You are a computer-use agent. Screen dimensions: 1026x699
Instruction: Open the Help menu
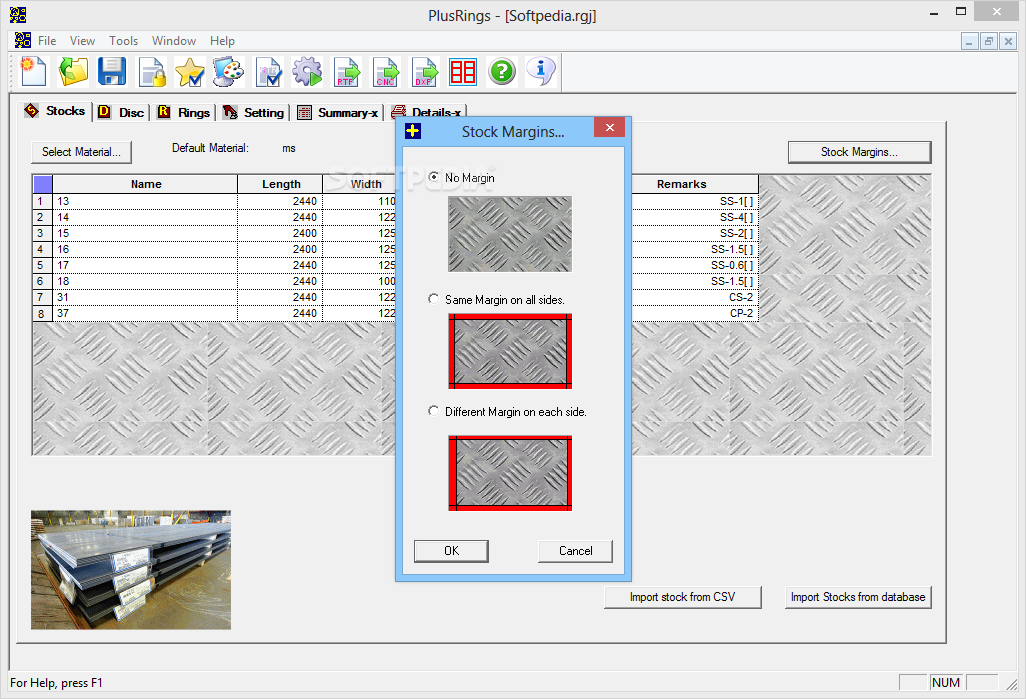[x=222, y=41]
